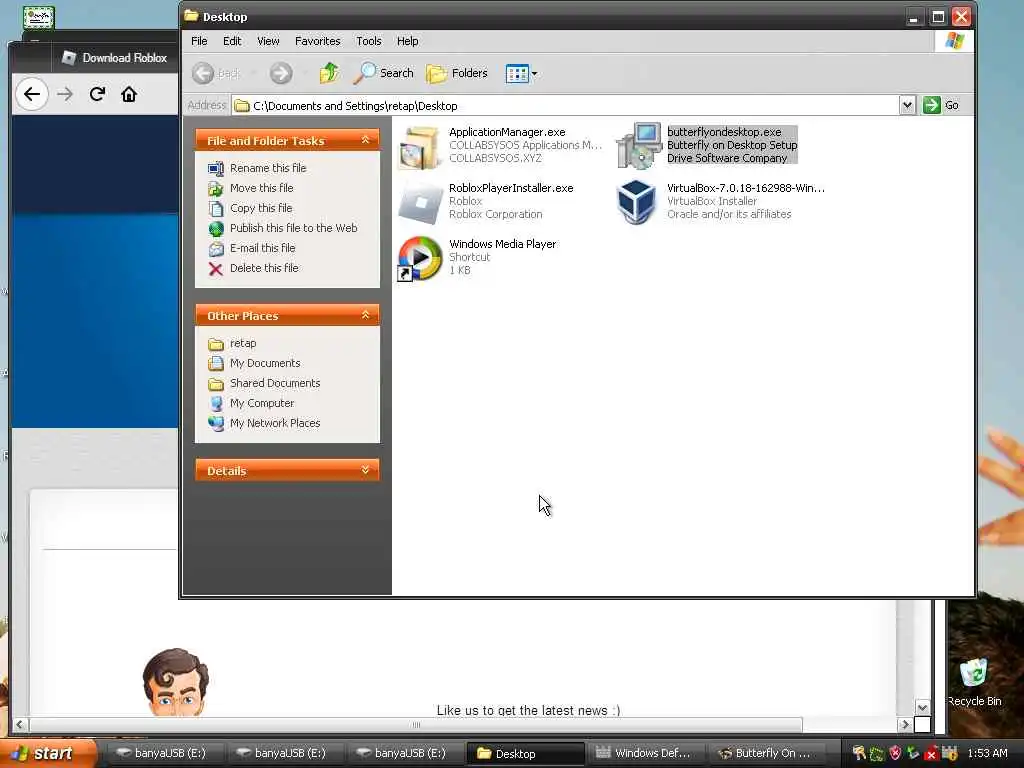1024x768 pixels.
Task: Click E-mail this file
Action: click(x=263, y=248)
